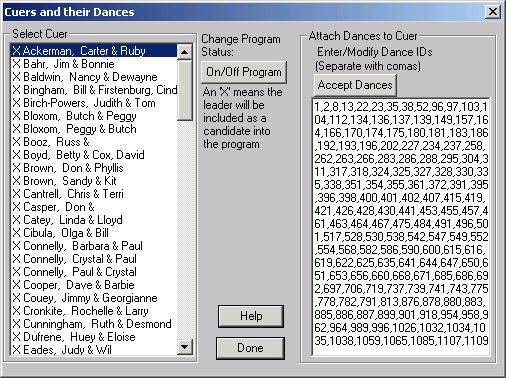The width and height of the screenshot is (506, 378).
Task: Select Connelly, Paul & Crystal
Action: pyautogui.click(x=94, y=272)
